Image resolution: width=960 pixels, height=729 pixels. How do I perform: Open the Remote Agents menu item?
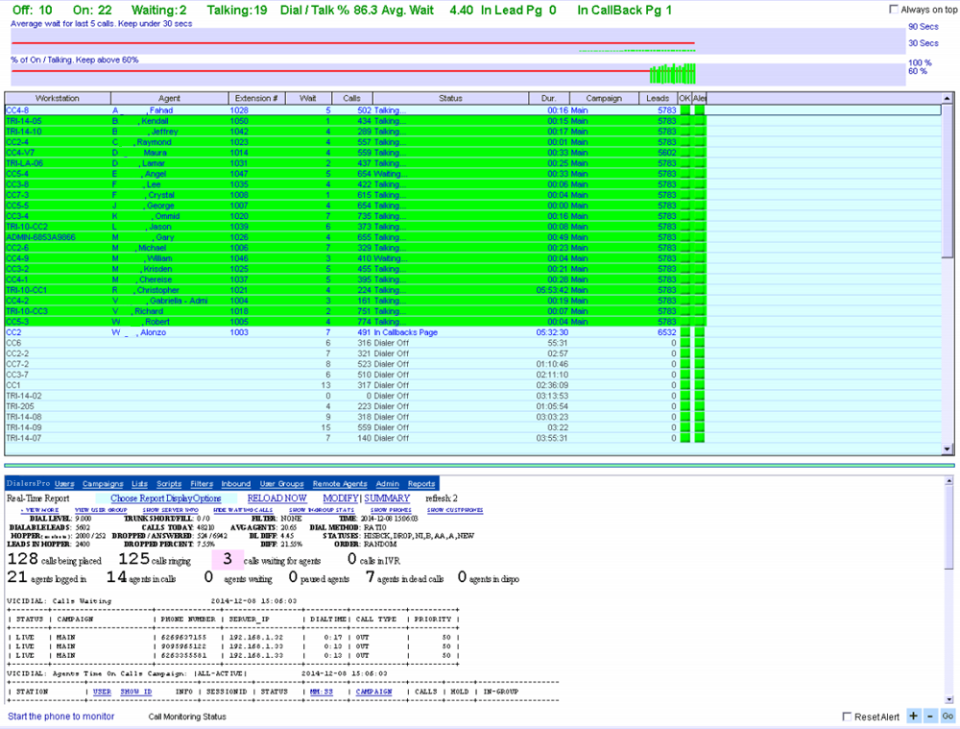[x=340, y=484]
